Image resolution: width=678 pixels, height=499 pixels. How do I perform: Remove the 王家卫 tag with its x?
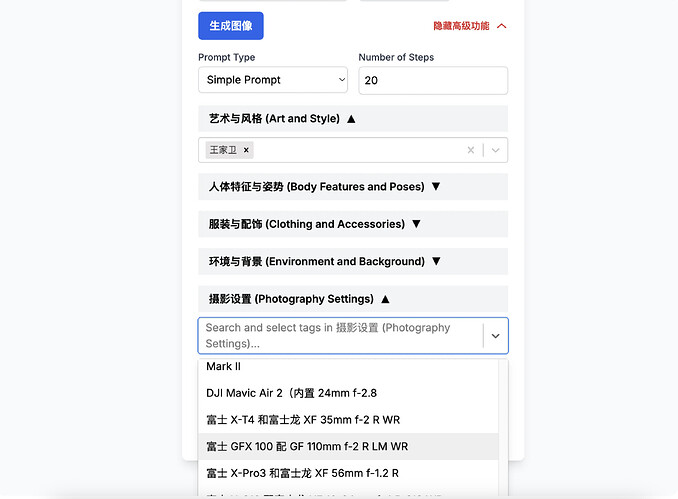247,150
